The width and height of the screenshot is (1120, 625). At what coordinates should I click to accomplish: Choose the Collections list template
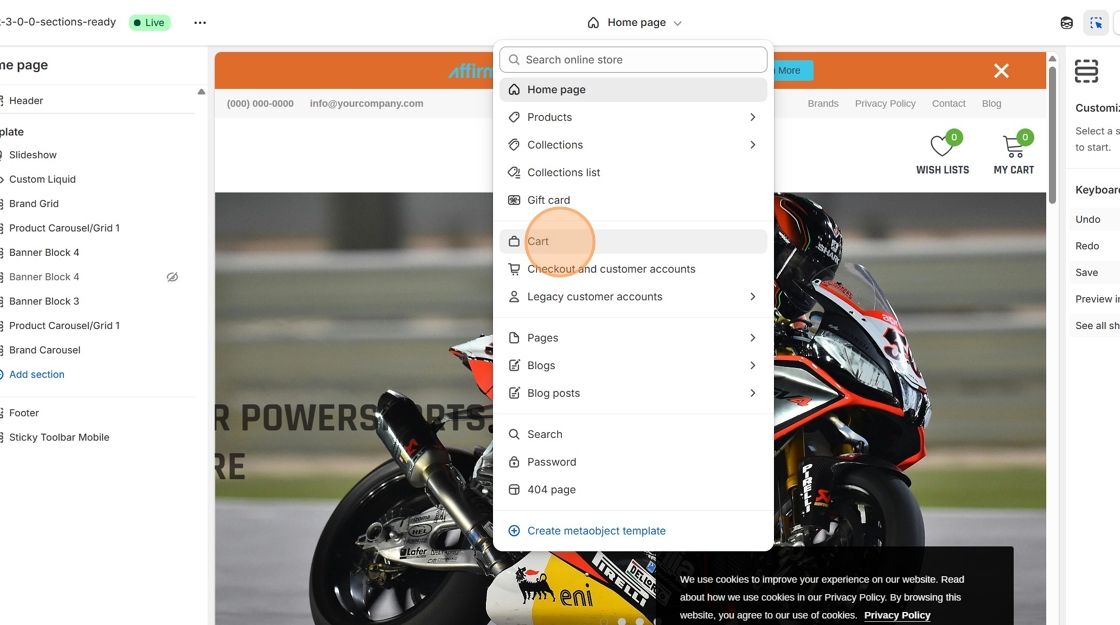coord(634,172)
